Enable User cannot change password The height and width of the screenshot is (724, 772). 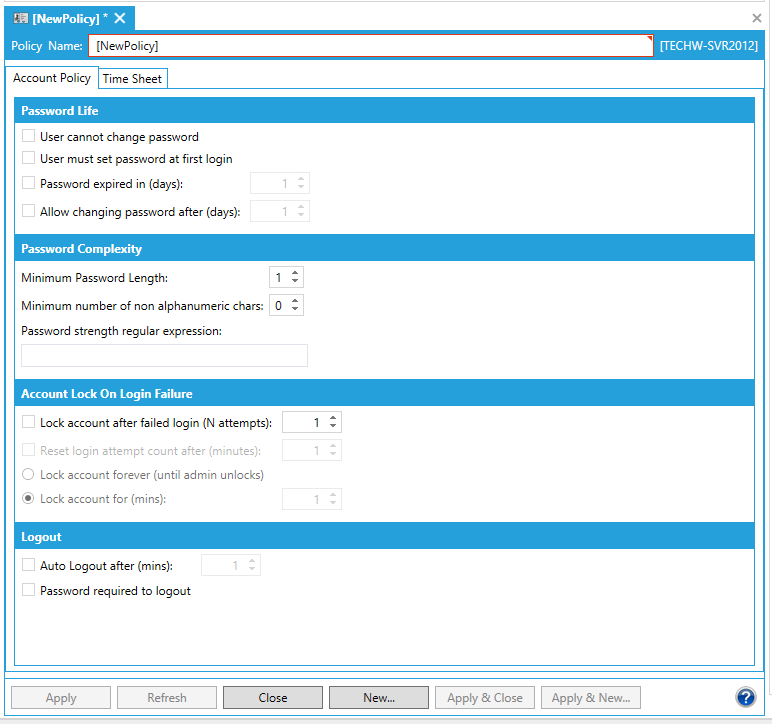(29, 137)
